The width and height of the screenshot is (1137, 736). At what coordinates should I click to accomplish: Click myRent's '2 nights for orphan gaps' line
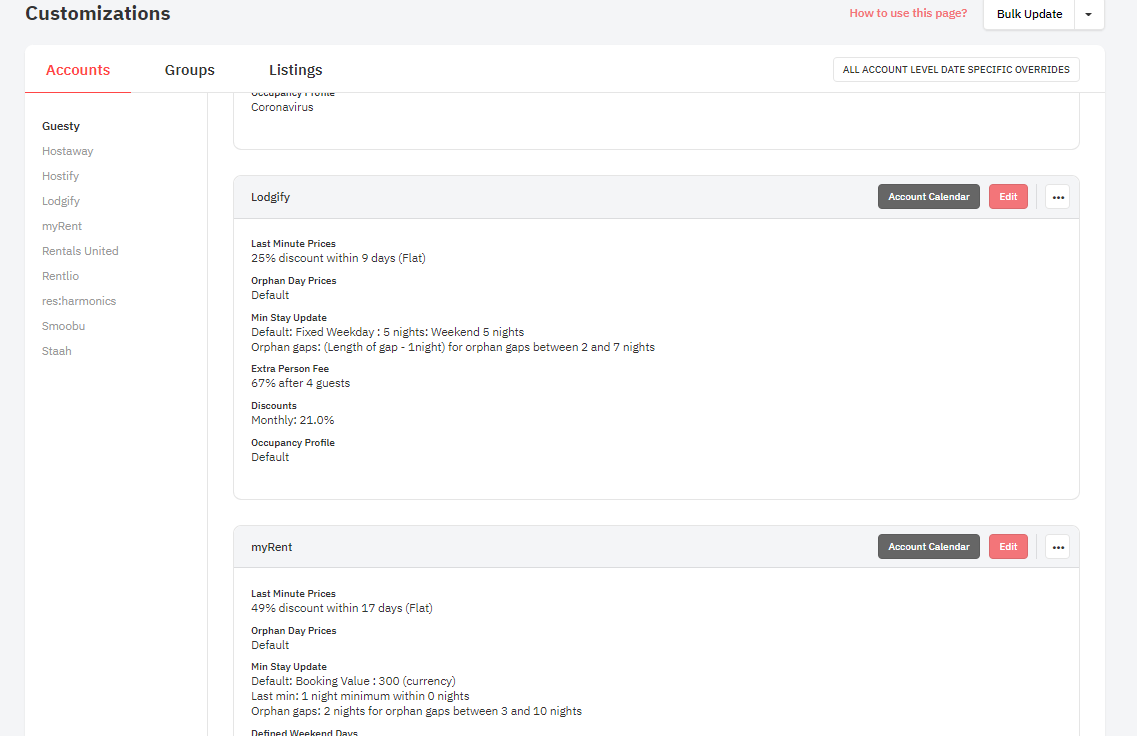click(416, 711)
